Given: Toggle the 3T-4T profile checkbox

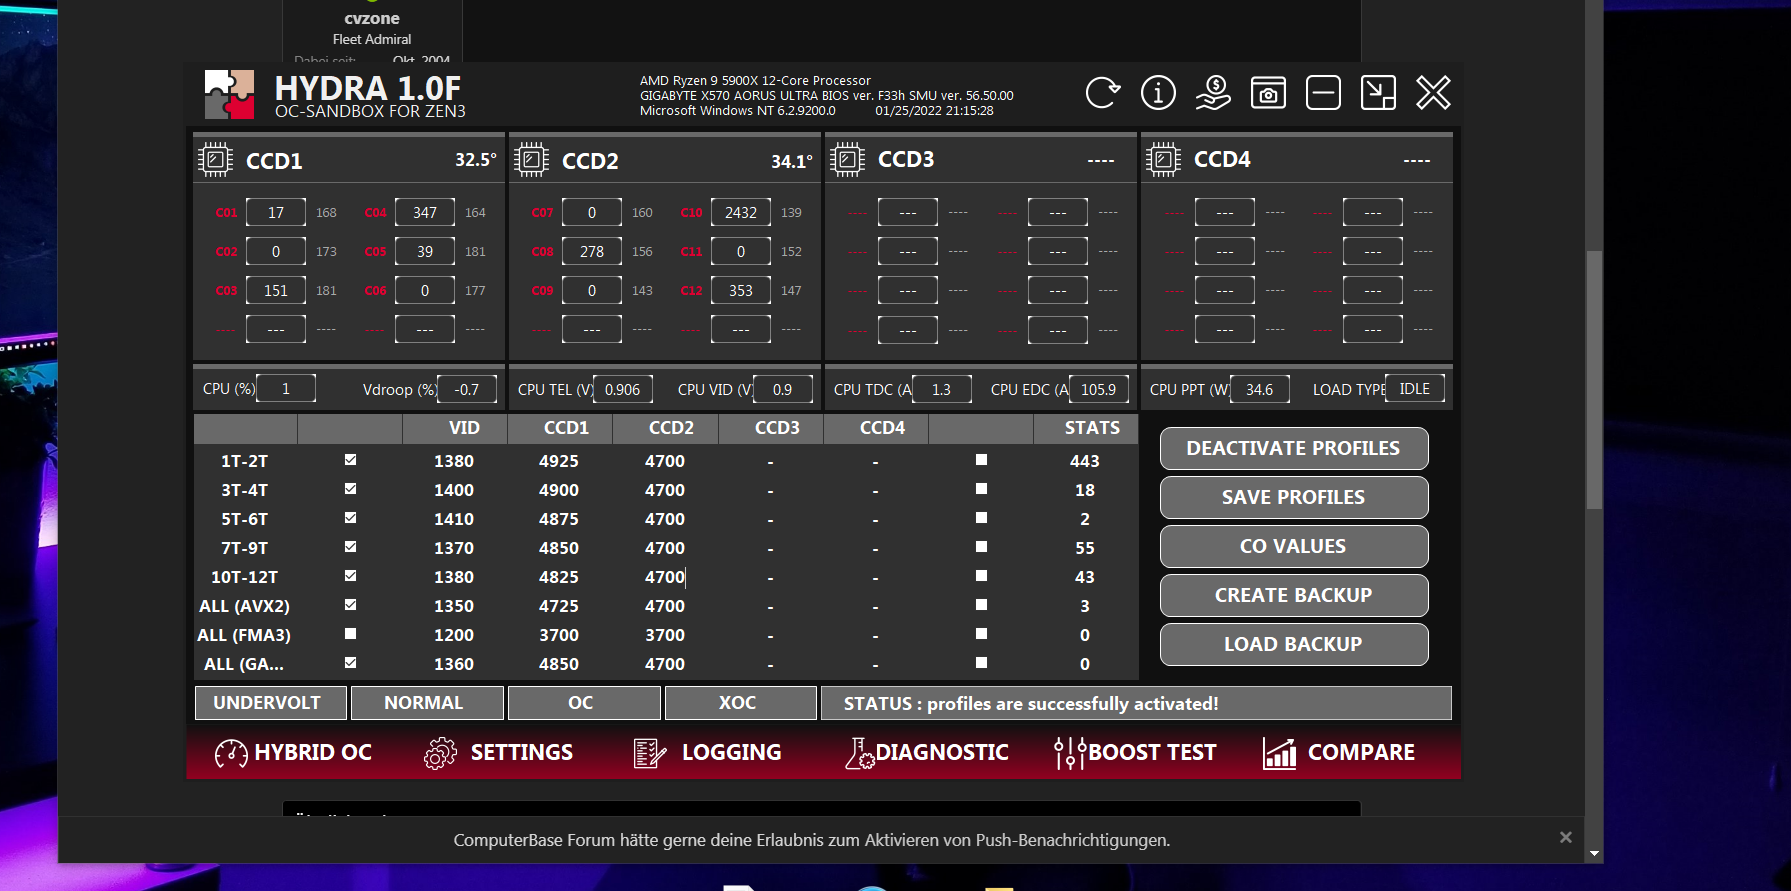Looking at the screenshot, I should coord(350,489).
